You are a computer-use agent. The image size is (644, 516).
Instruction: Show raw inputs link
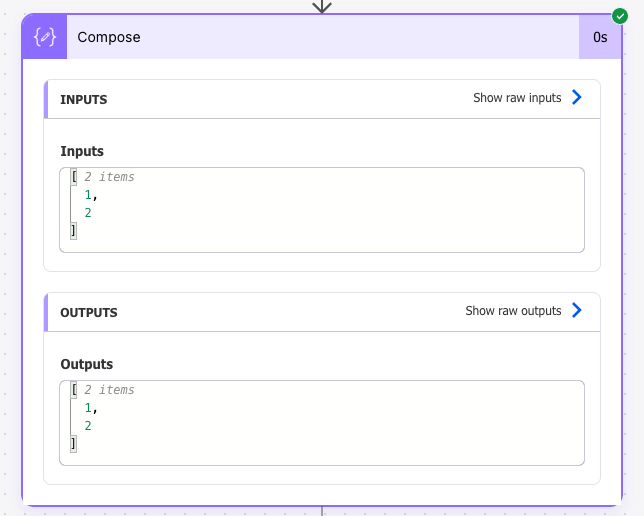tap(517, 98)
